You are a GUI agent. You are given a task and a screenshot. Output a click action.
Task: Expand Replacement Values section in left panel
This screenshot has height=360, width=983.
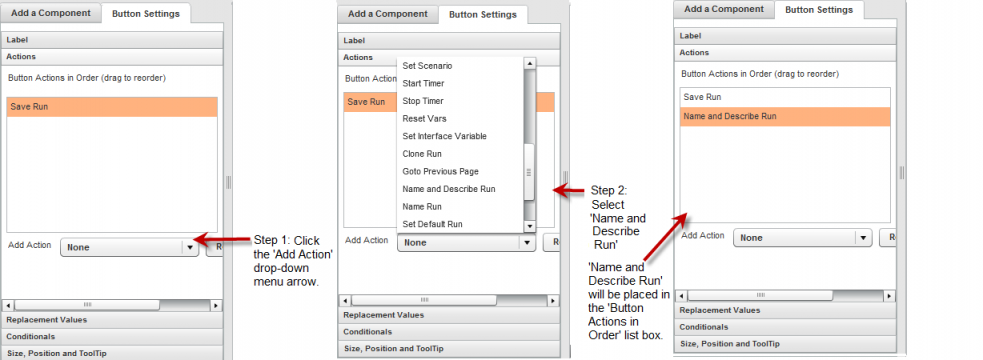(112, 319)
